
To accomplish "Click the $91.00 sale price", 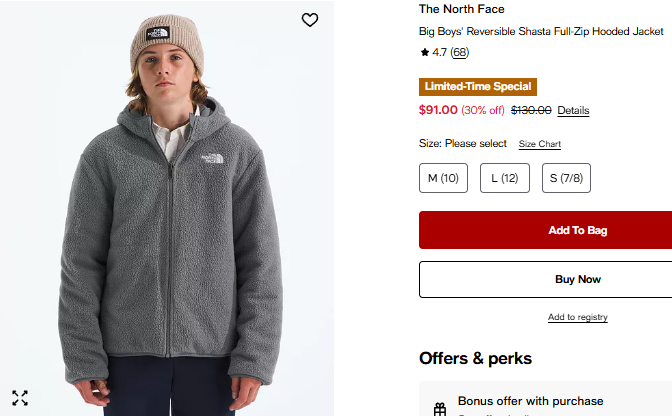I will tap(438, 110).
